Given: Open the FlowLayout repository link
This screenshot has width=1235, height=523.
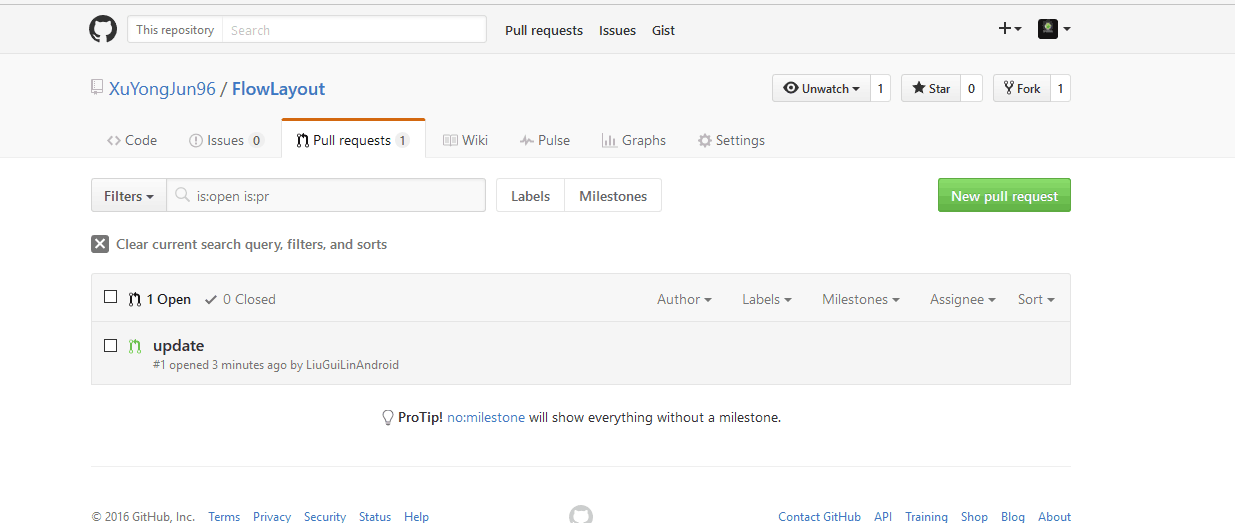Looking at the screenshot, I should tap(278, 89).
